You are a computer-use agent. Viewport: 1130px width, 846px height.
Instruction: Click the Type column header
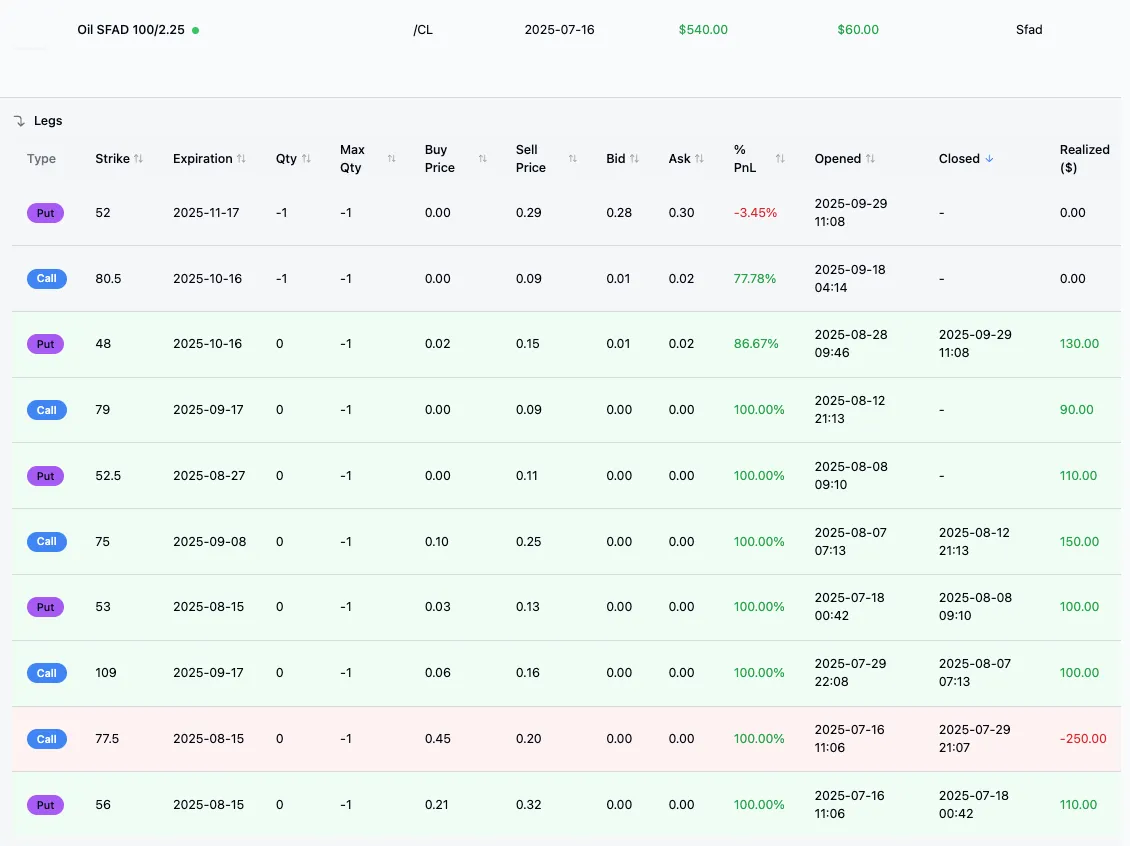pyautogui.click(x=41, y=159)
